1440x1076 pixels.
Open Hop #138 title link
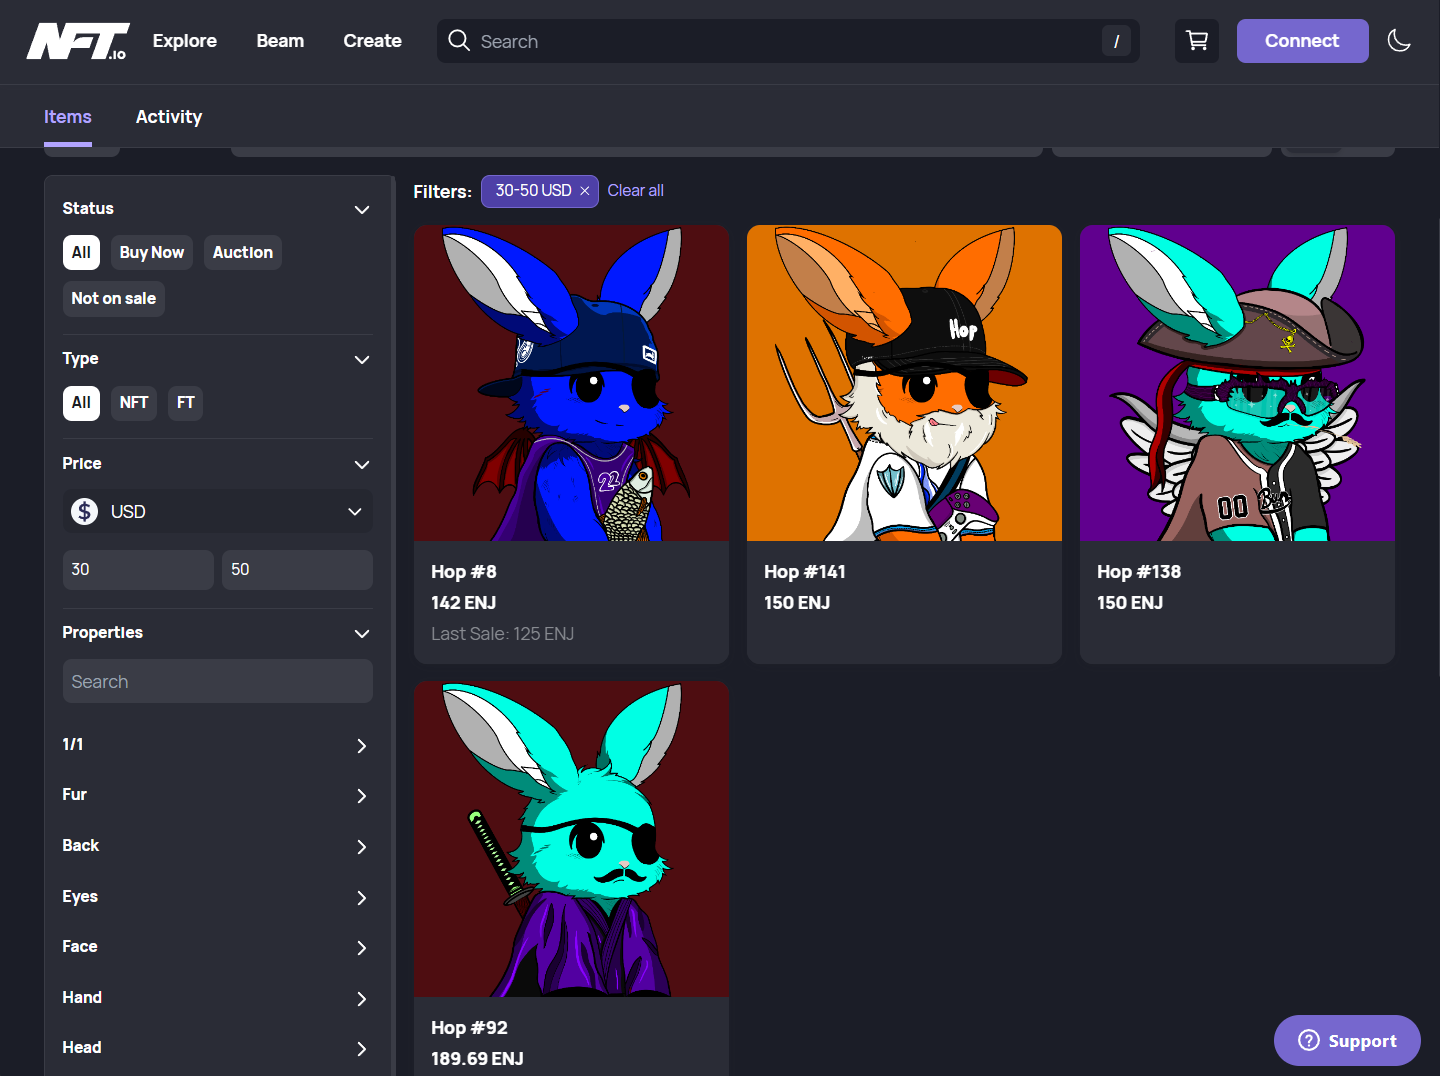tap(1139, 572)
